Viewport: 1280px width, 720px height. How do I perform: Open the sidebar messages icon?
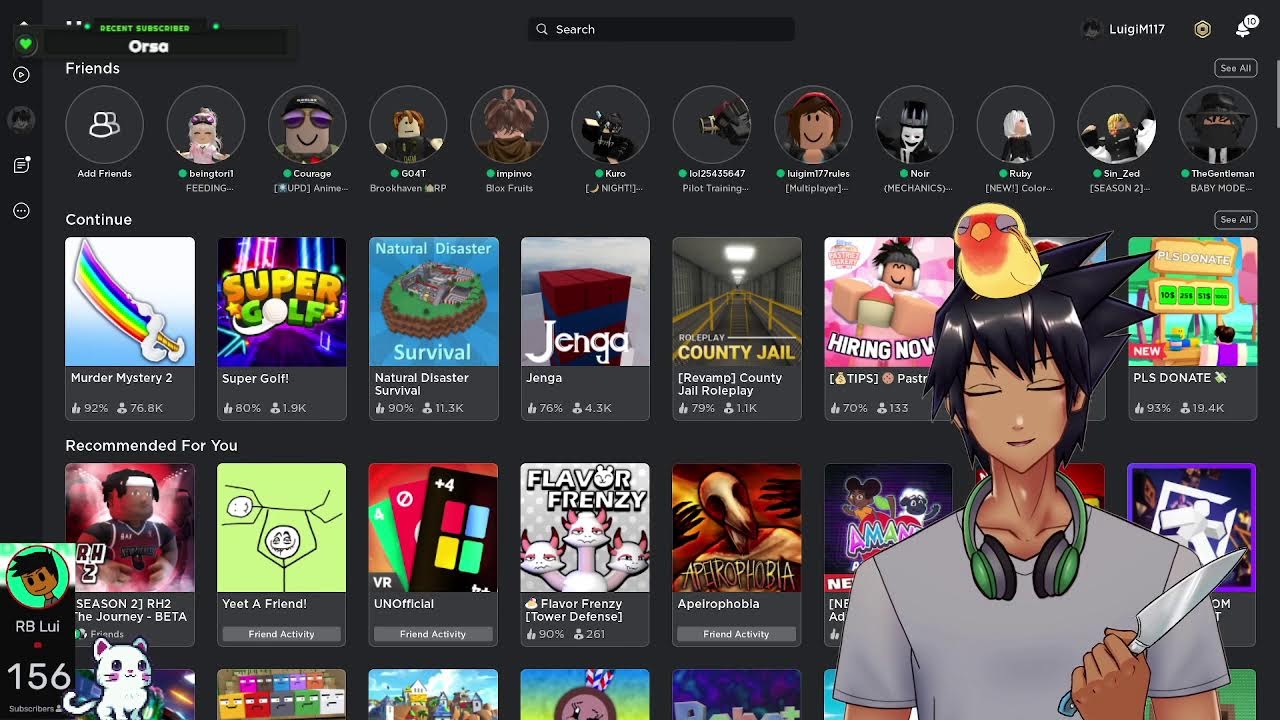[x=21, y=165]
